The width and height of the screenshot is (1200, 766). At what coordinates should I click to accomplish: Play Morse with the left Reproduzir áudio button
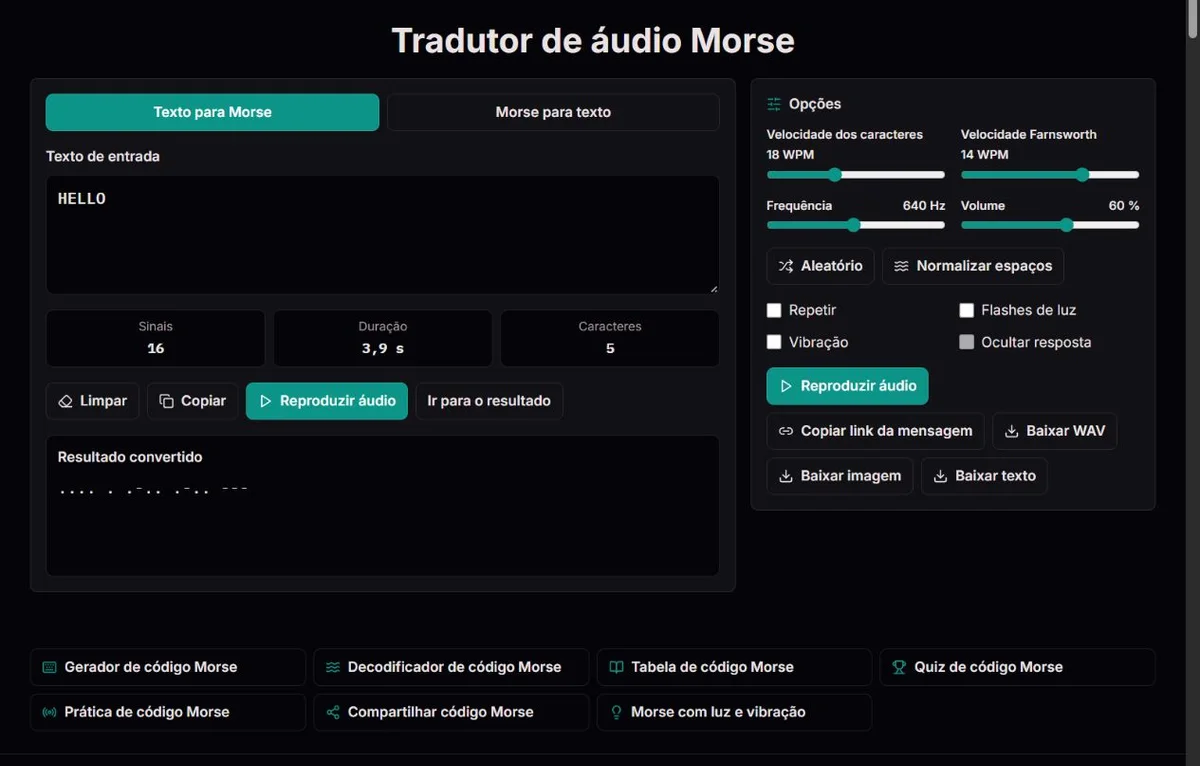[x=327, y=401]
